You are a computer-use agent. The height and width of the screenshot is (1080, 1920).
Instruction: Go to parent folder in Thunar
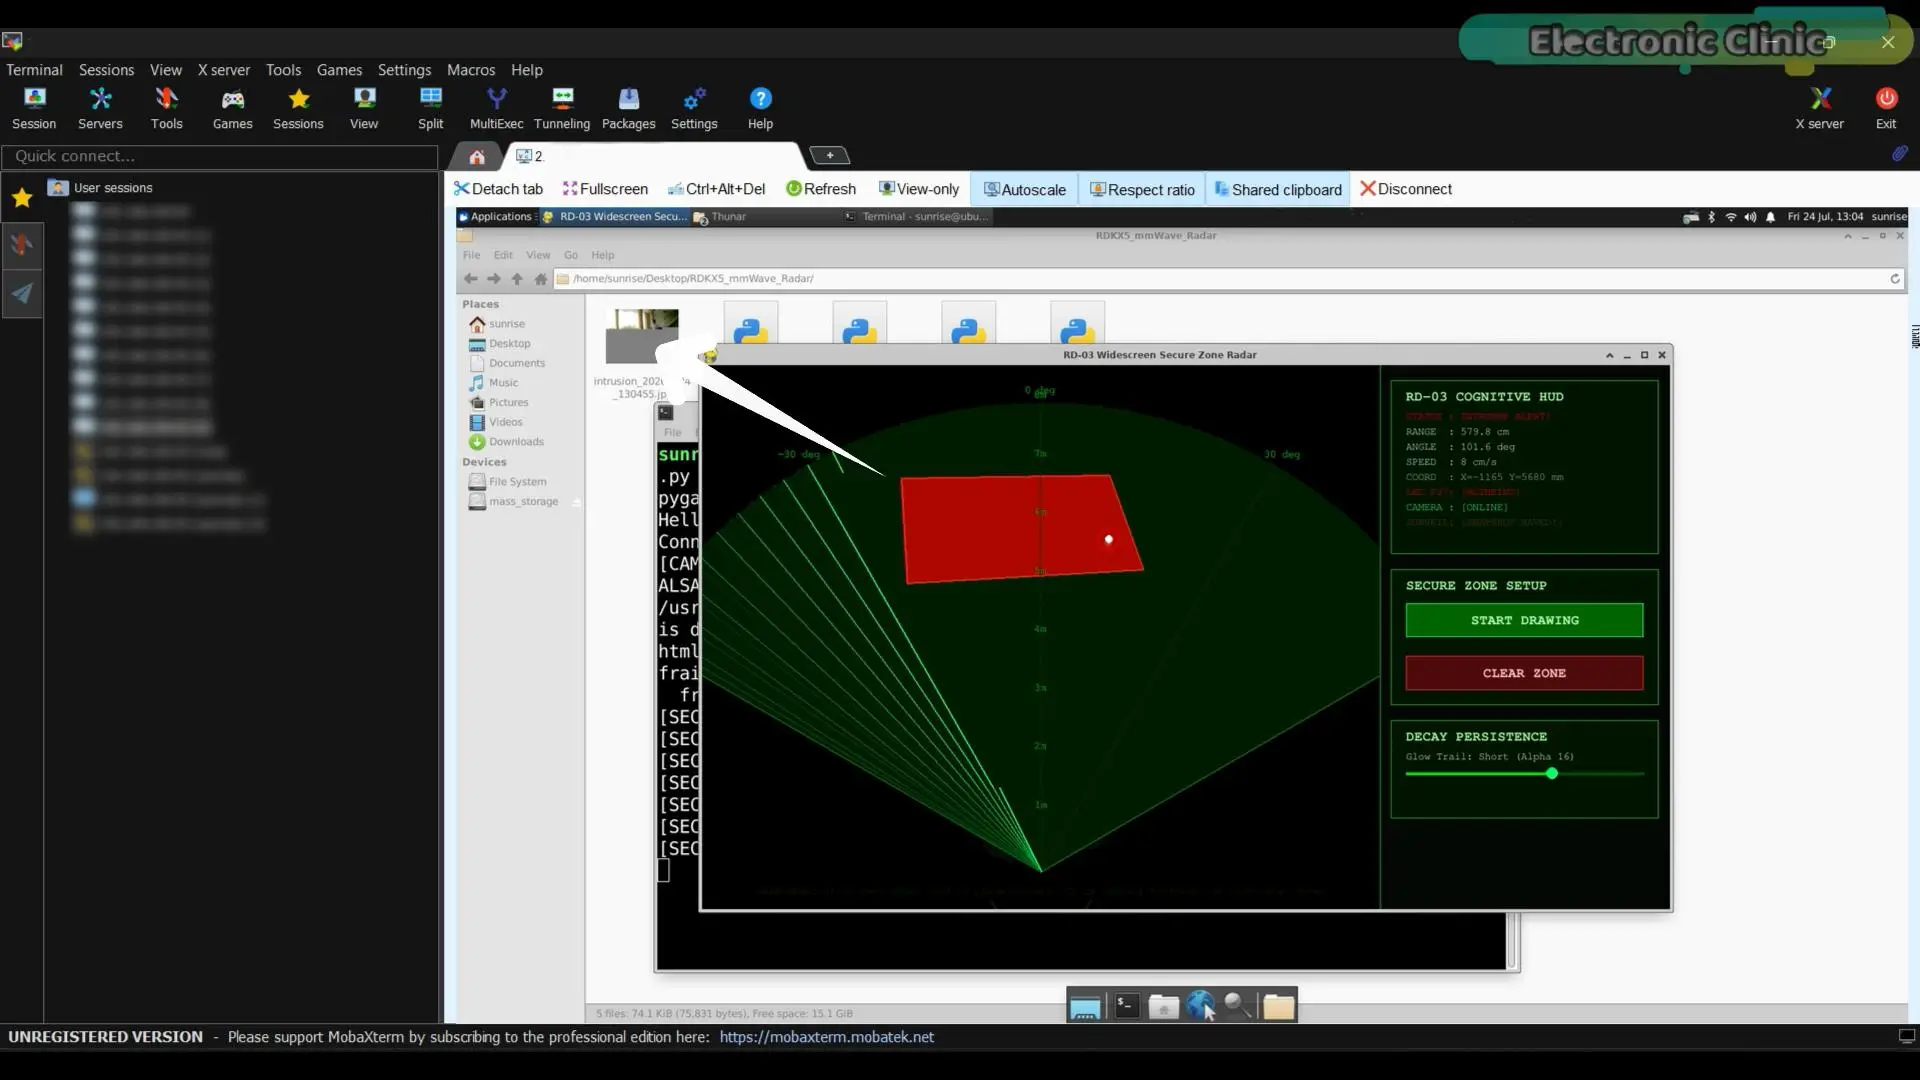(517, 279)
